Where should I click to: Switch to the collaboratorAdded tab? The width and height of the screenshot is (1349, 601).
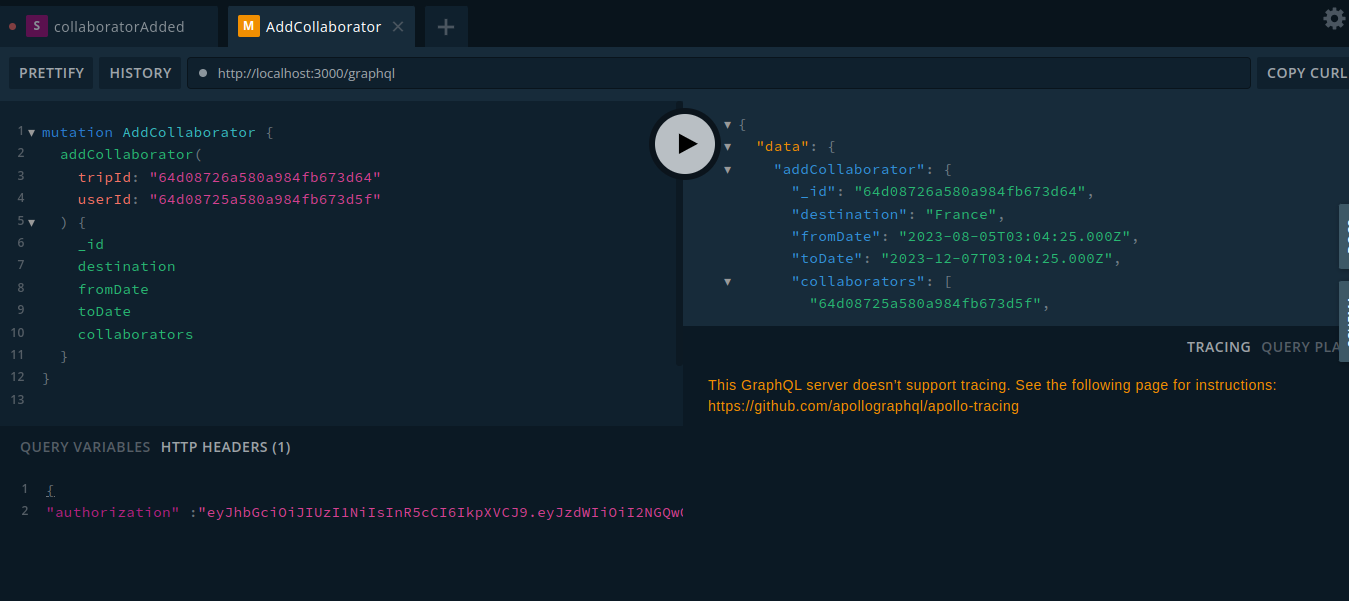(x=109, y=27)
